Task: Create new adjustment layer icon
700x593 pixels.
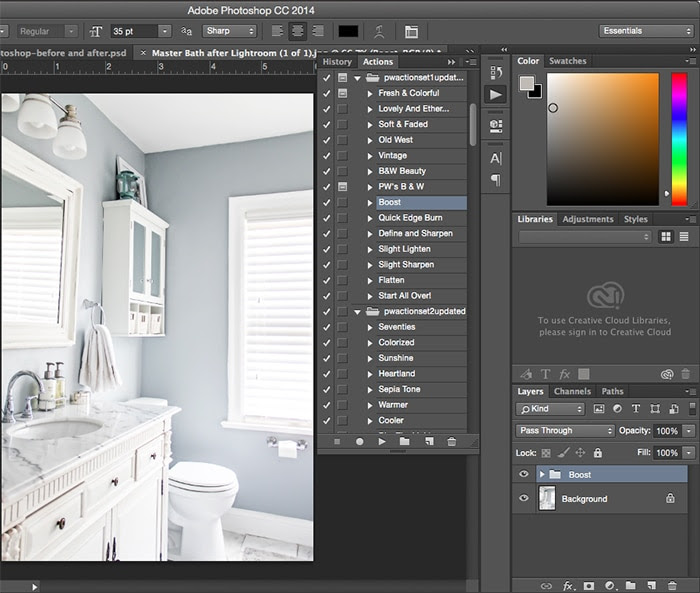Action: (x=609, y=585)
